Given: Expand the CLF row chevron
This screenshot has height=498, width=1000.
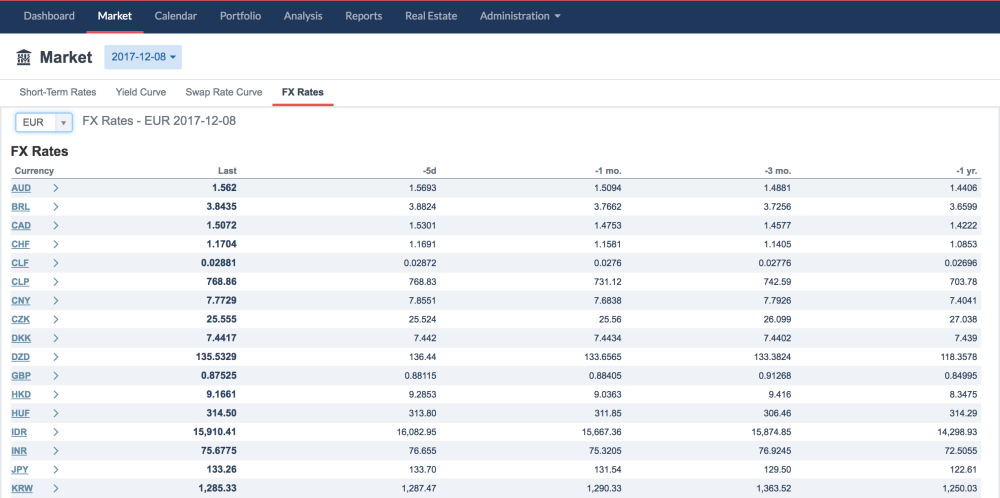Looking at the screenshot, I should 56,263.
